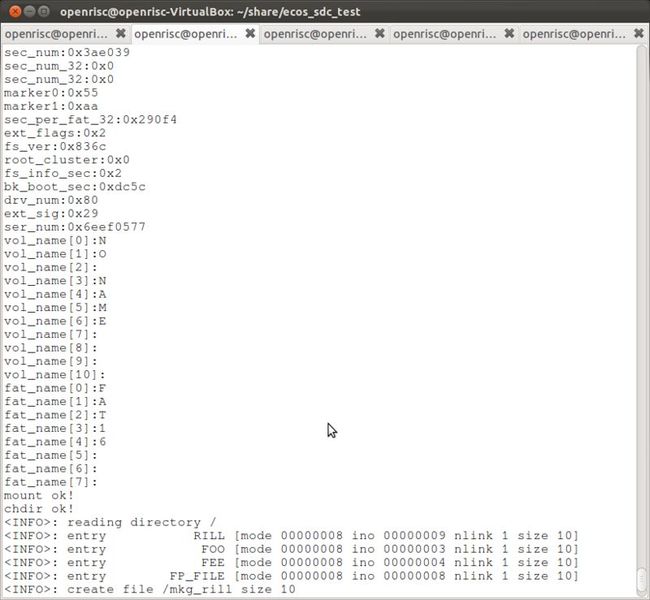Click the line 'vol_name[3]:N'

pos(55,281)
